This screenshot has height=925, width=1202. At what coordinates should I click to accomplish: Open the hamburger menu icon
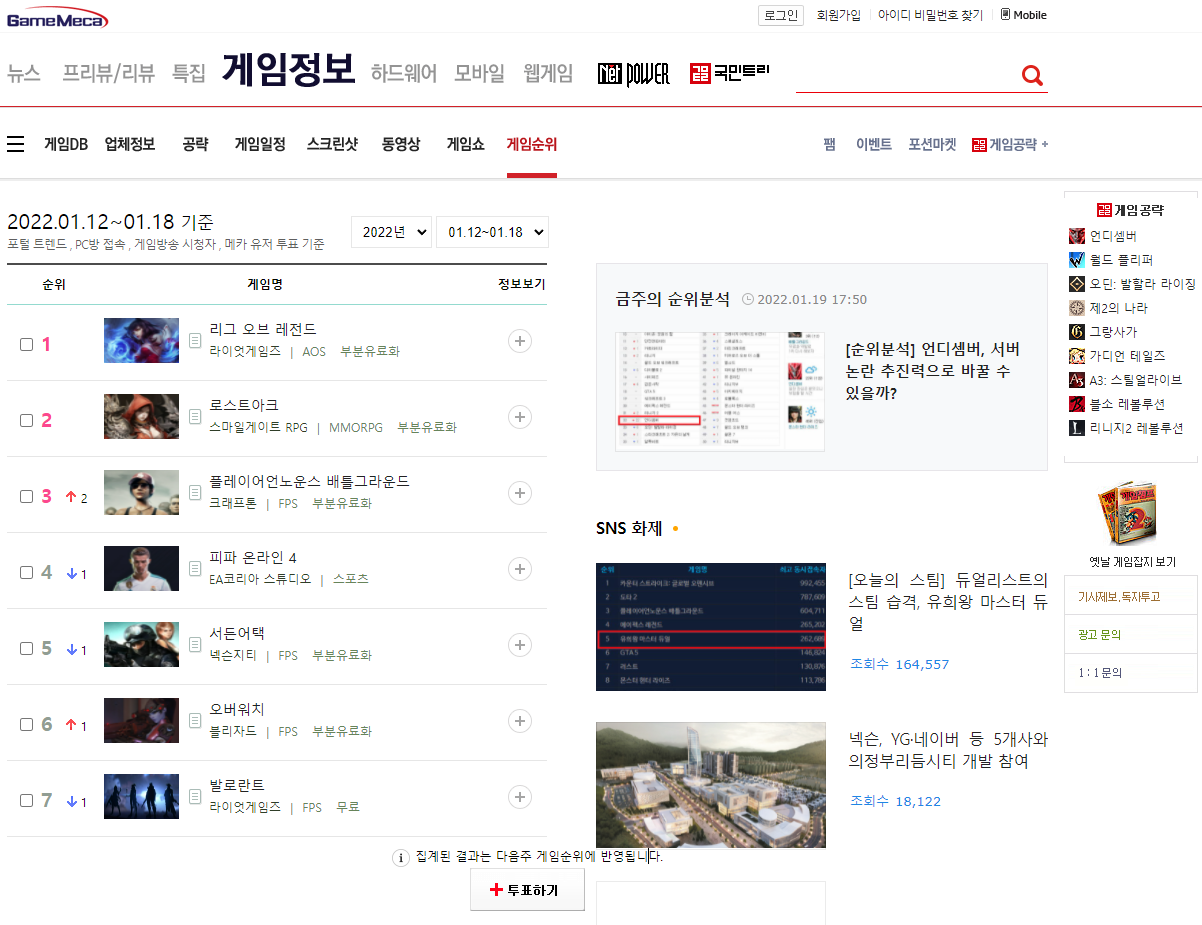tap(15, 145)
